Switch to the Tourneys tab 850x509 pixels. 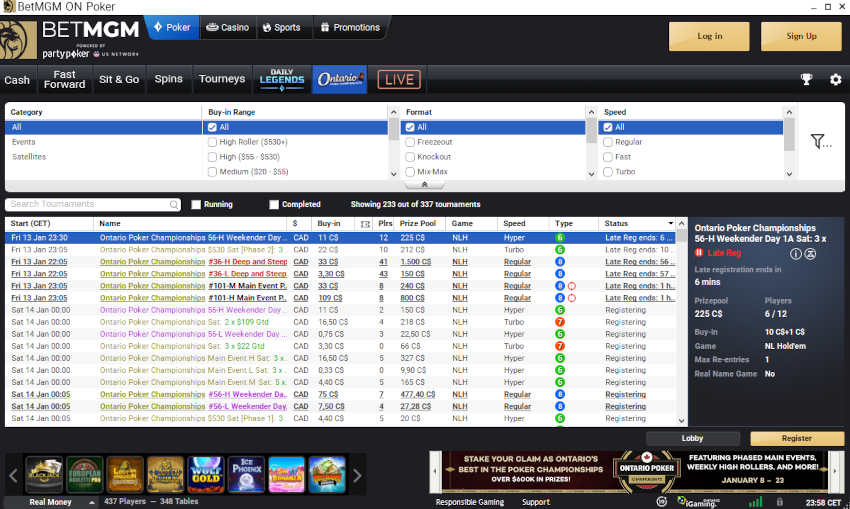pos(222,80)
